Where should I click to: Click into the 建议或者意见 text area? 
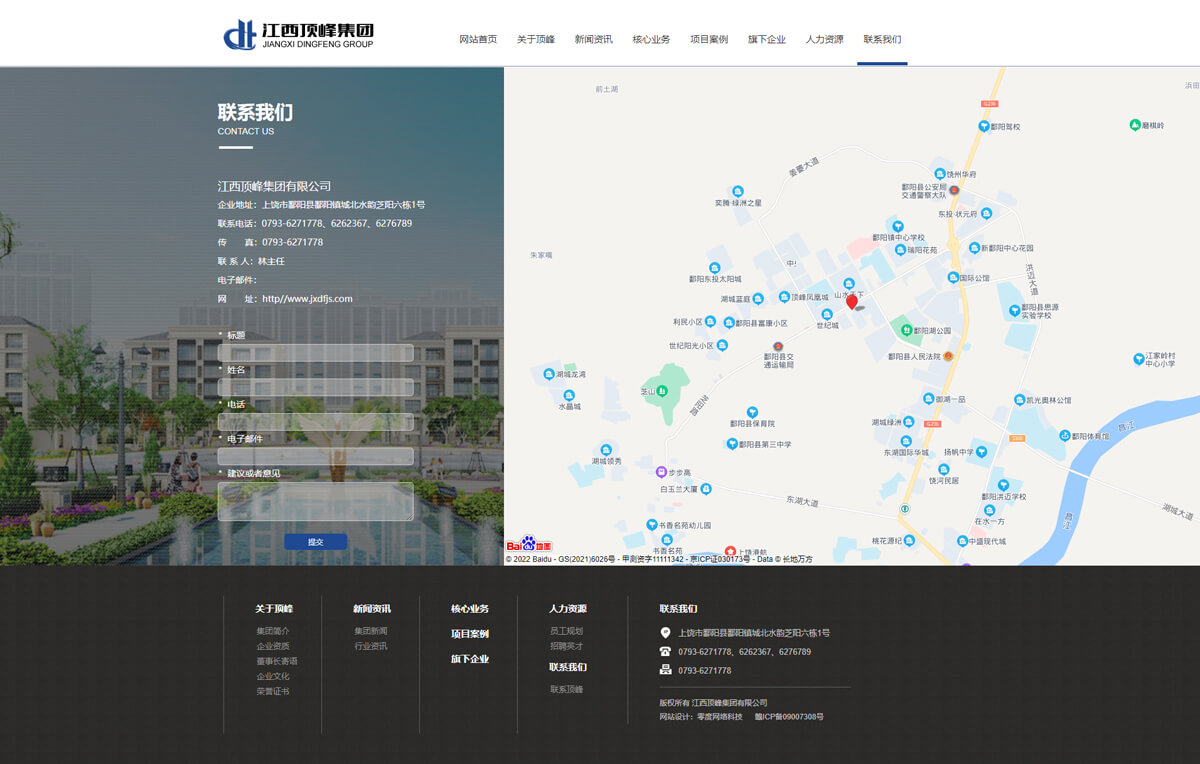click(315, 502)
